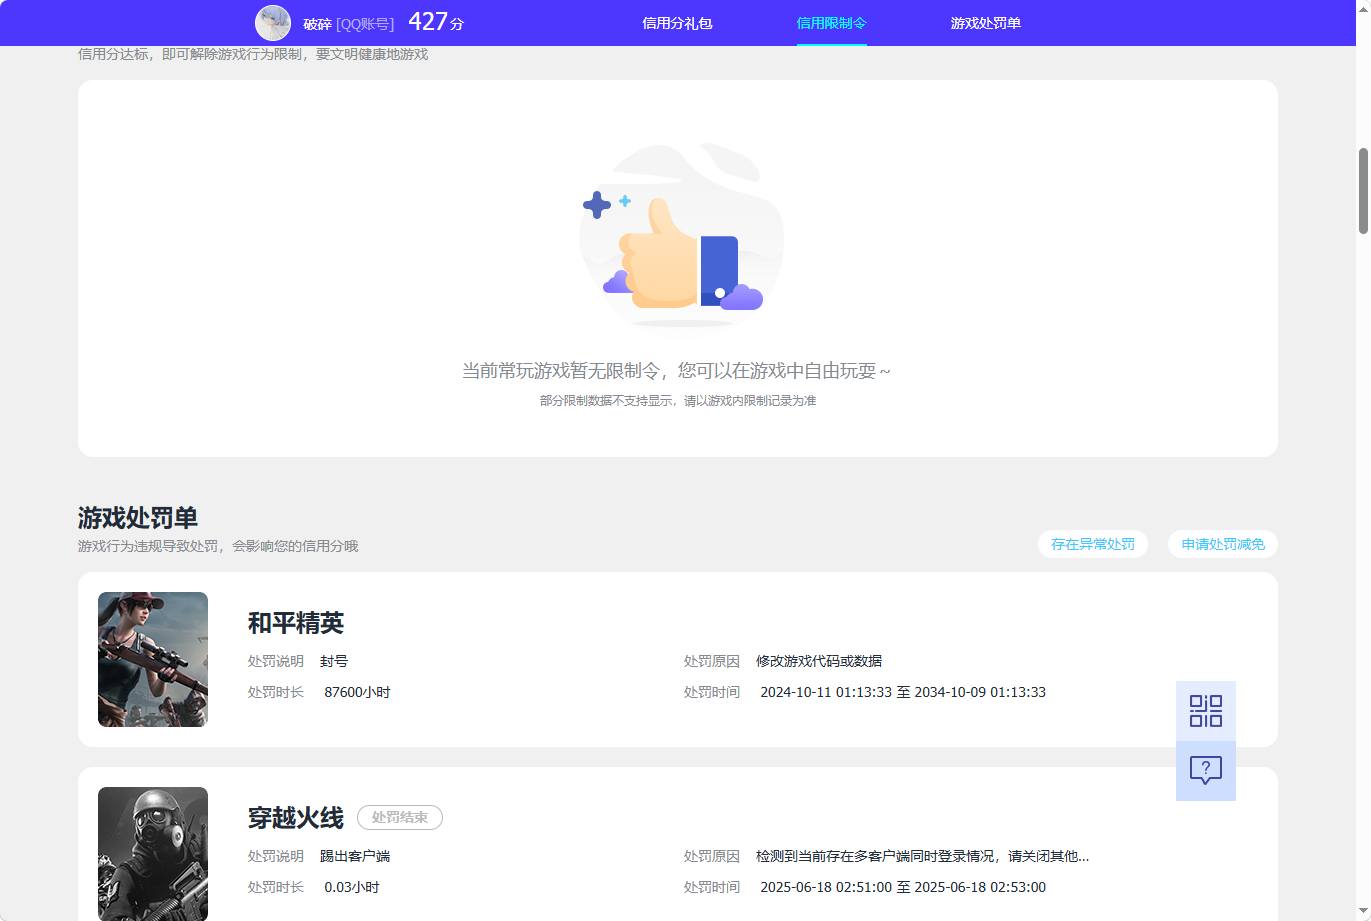Click the 当前常玩游戏暂无限制令 message
1371x921 pixels.
676,370
